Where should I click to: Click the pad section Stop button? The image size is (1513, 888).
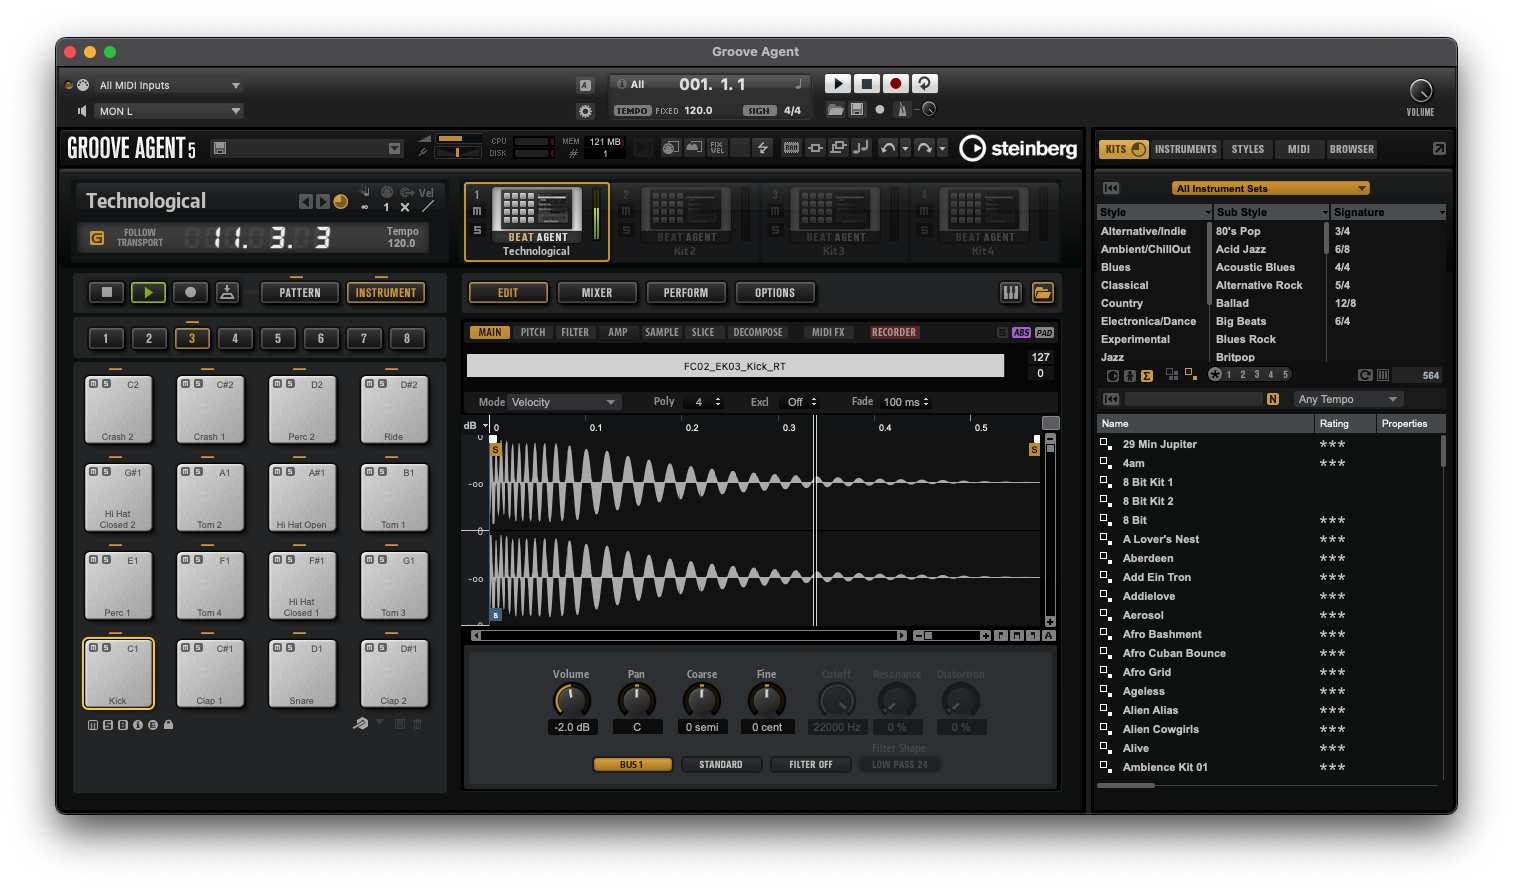(106, 292)
